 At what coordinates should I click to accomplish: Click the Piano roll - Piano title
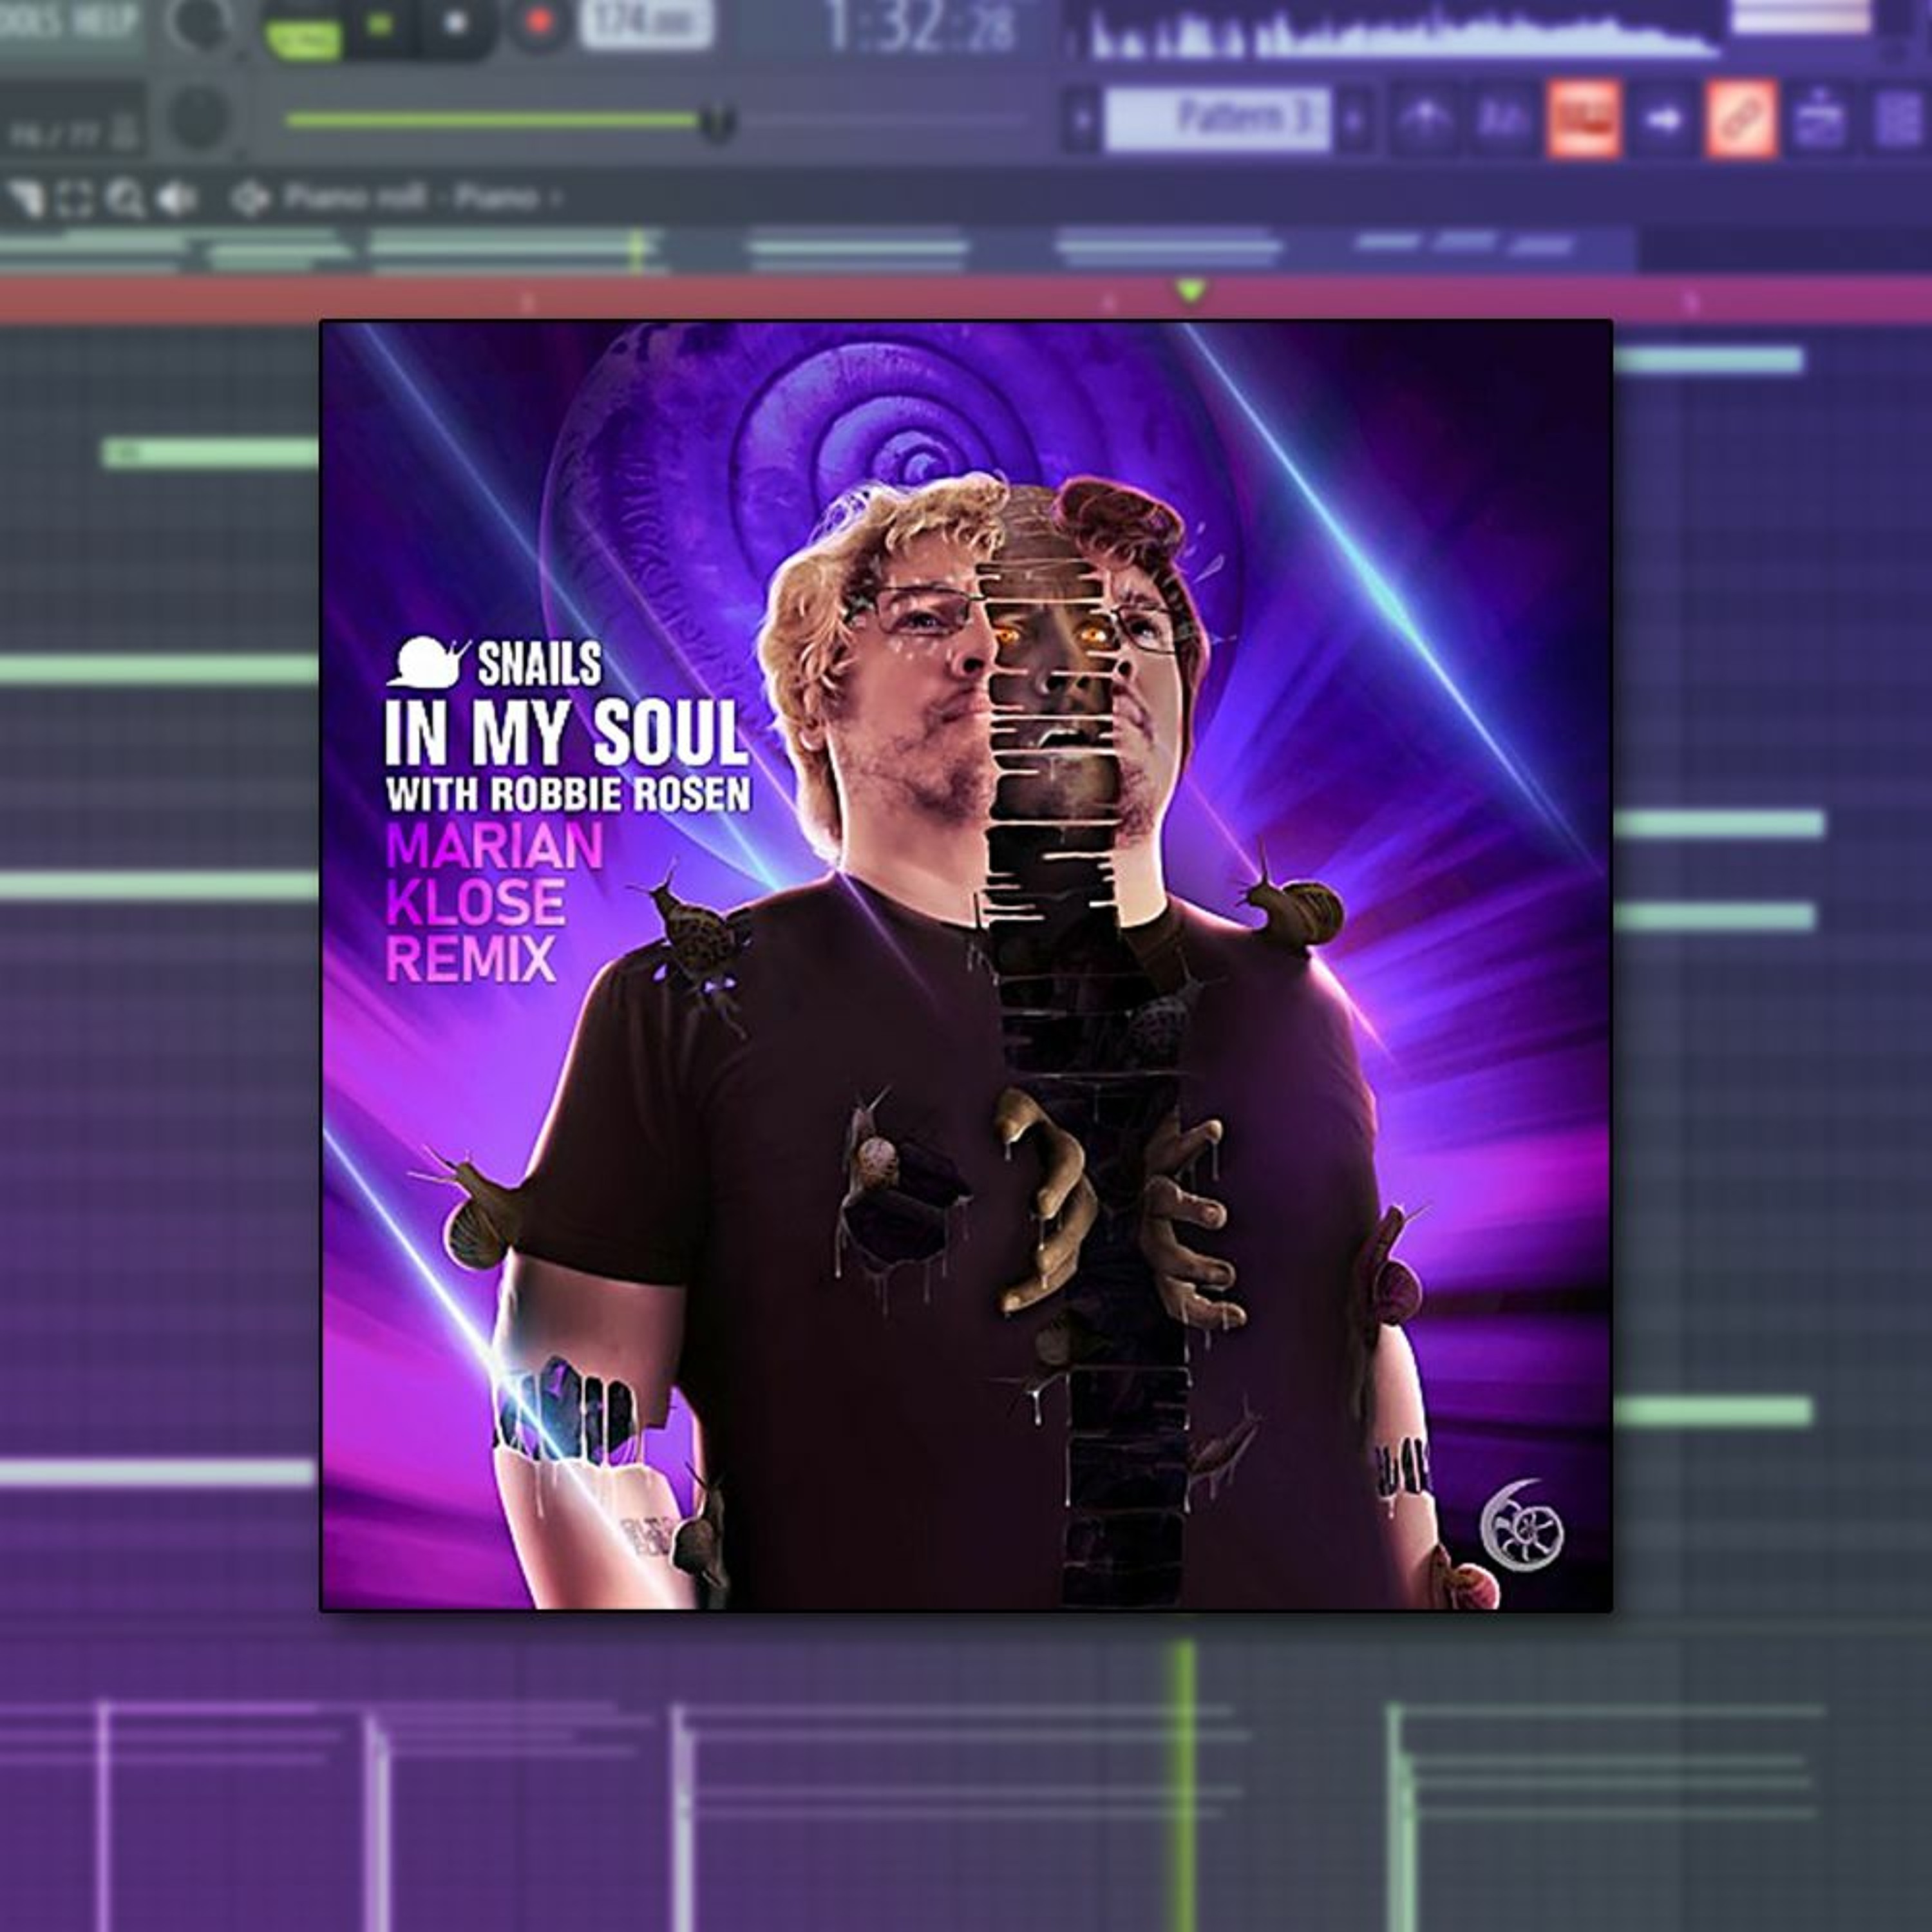tap(411, 198)
